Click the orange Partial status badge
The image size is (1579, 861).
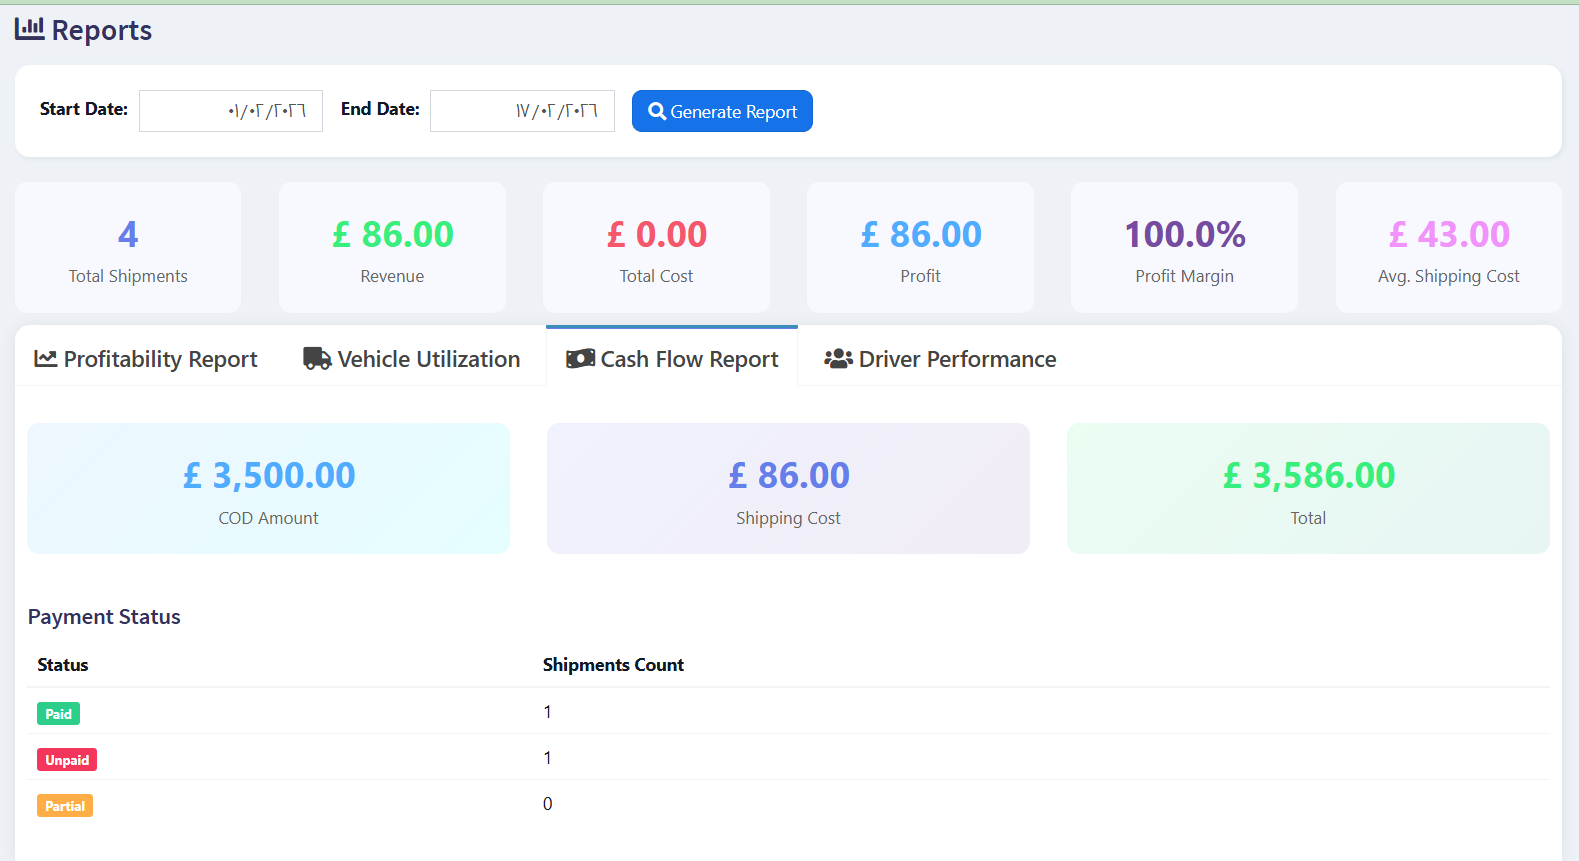click(x=65, y=806)
